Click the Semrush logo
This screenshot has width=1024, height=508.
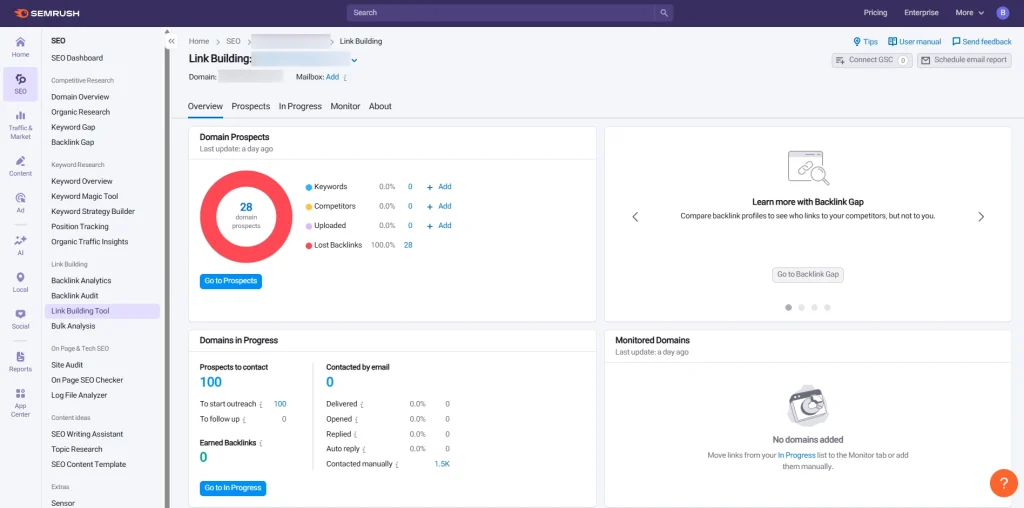point(46,13)
